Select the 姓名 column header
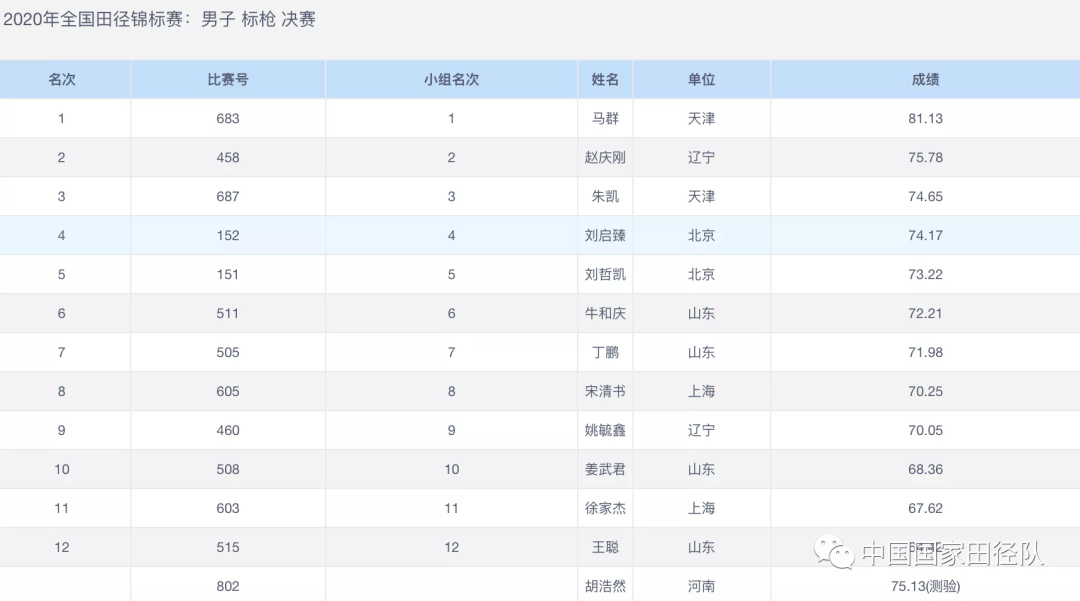This screenshot has width=1080, height=601. (605, 79)
